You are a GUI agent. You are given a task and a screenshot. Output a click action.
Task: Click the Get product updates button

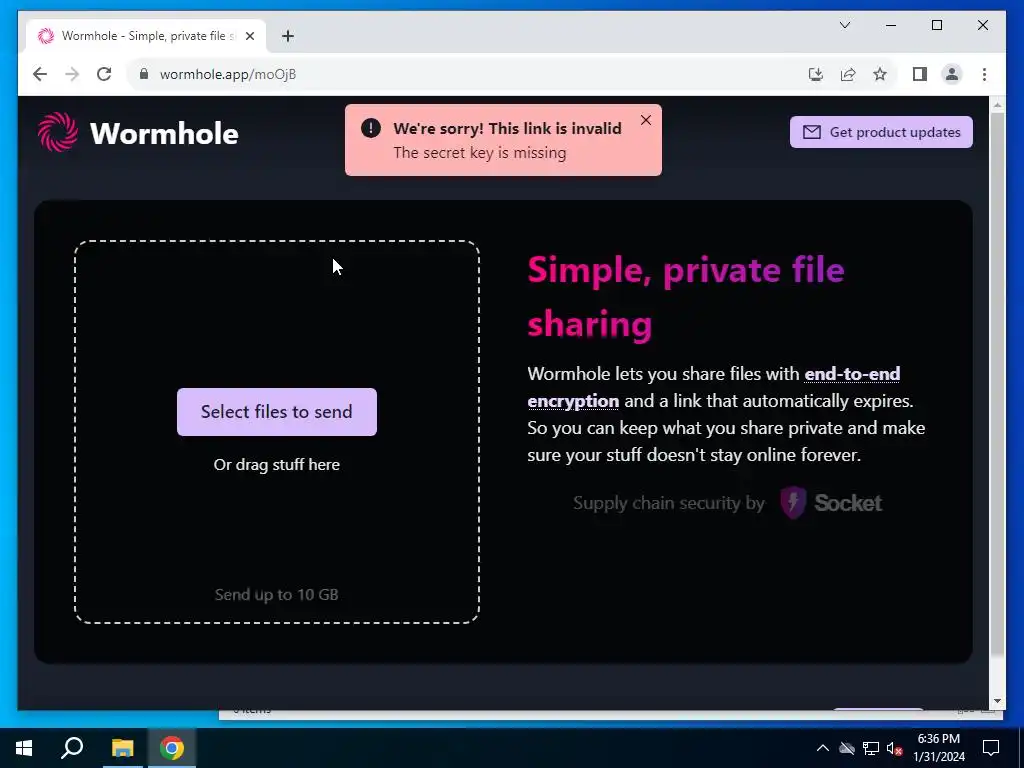coord(881,132)
